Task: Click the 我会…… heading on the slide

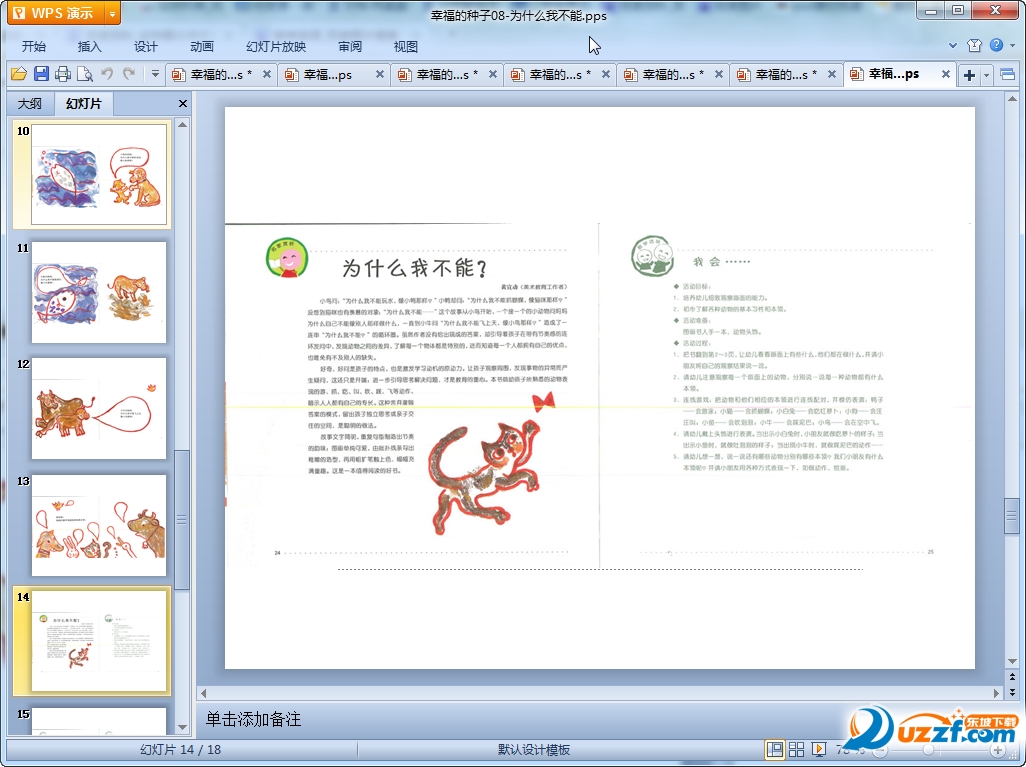Action: pyautogui.click(x=722, y=262)
